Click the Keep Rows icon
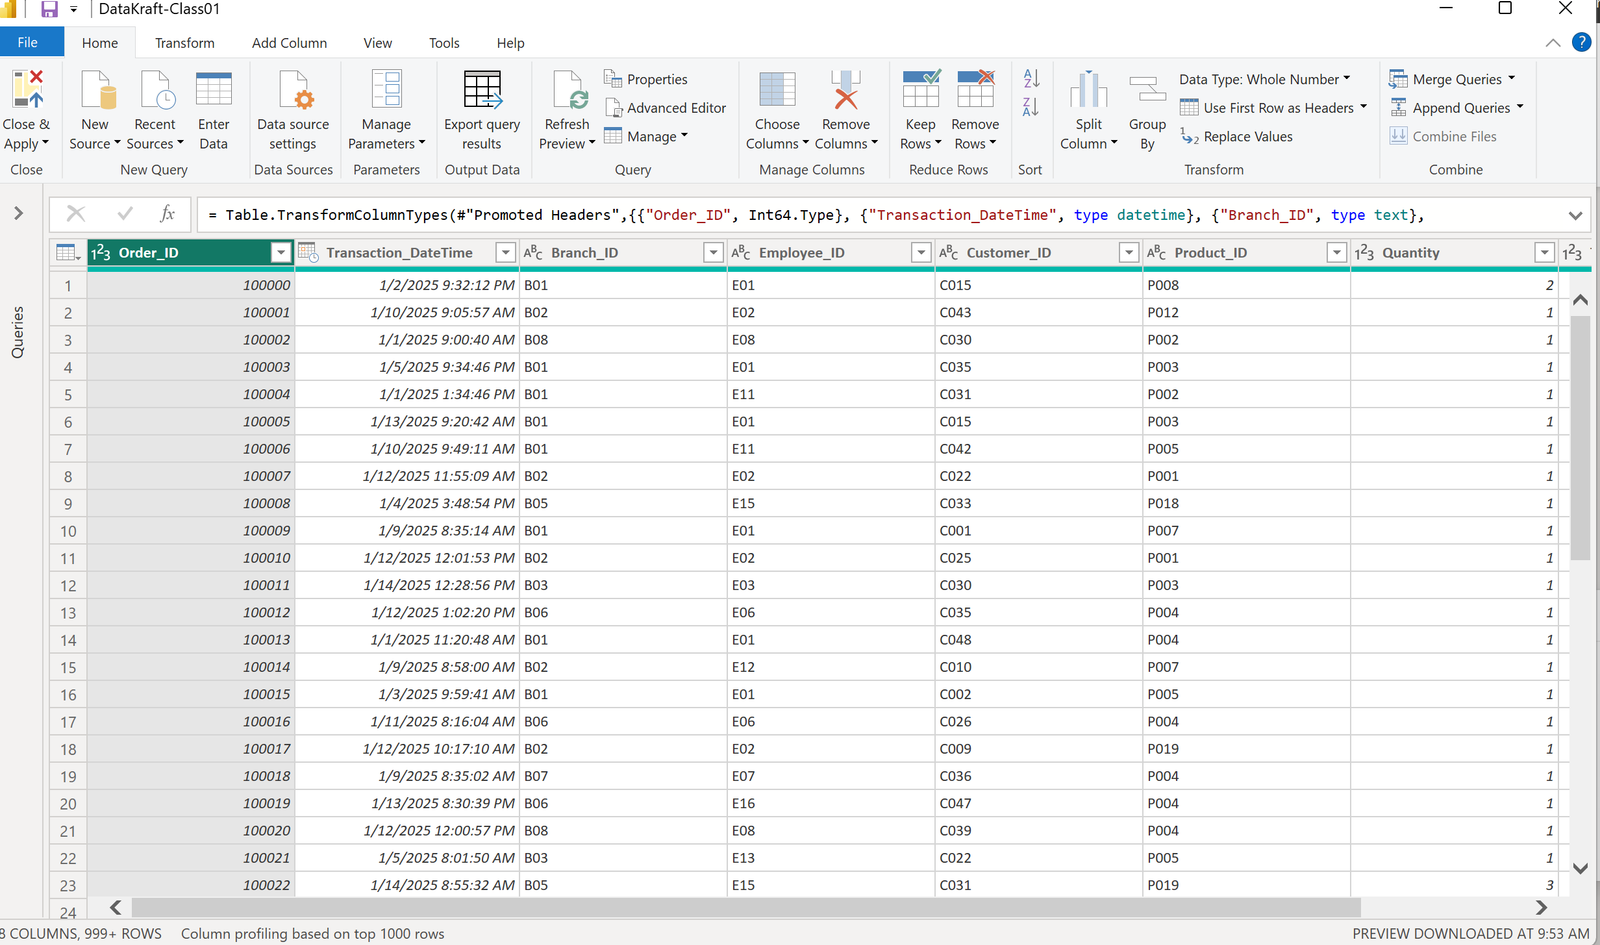This screenshot has height=945, width=1600. [x=921, y=89]
